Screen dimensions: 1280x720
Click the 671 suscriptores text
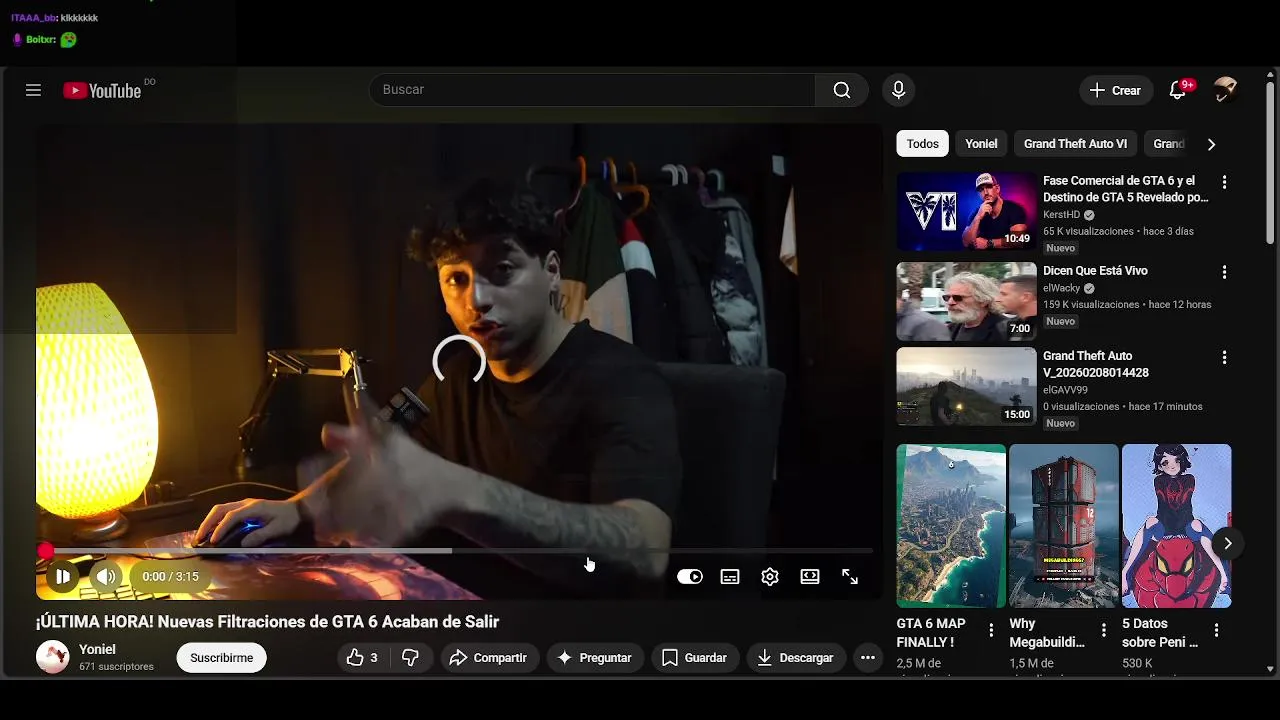pos(117,667)
